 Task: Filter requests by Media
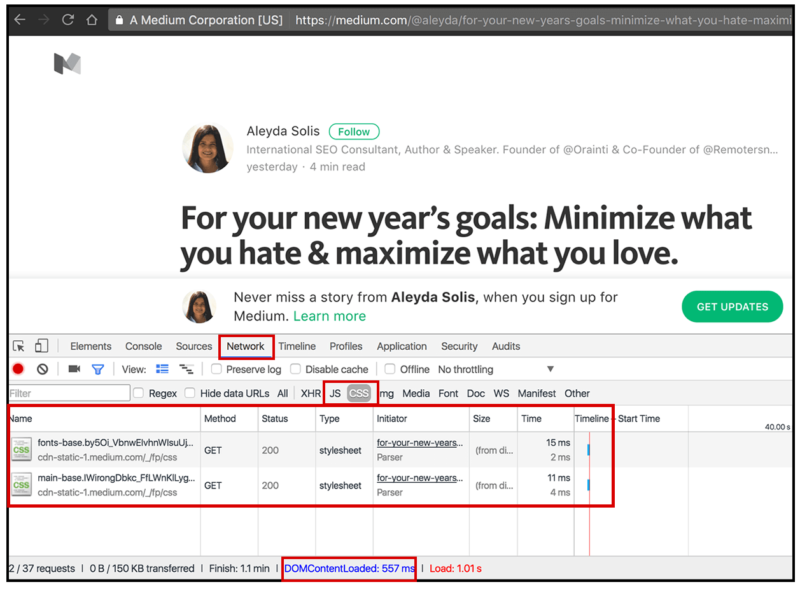(416, 393)
